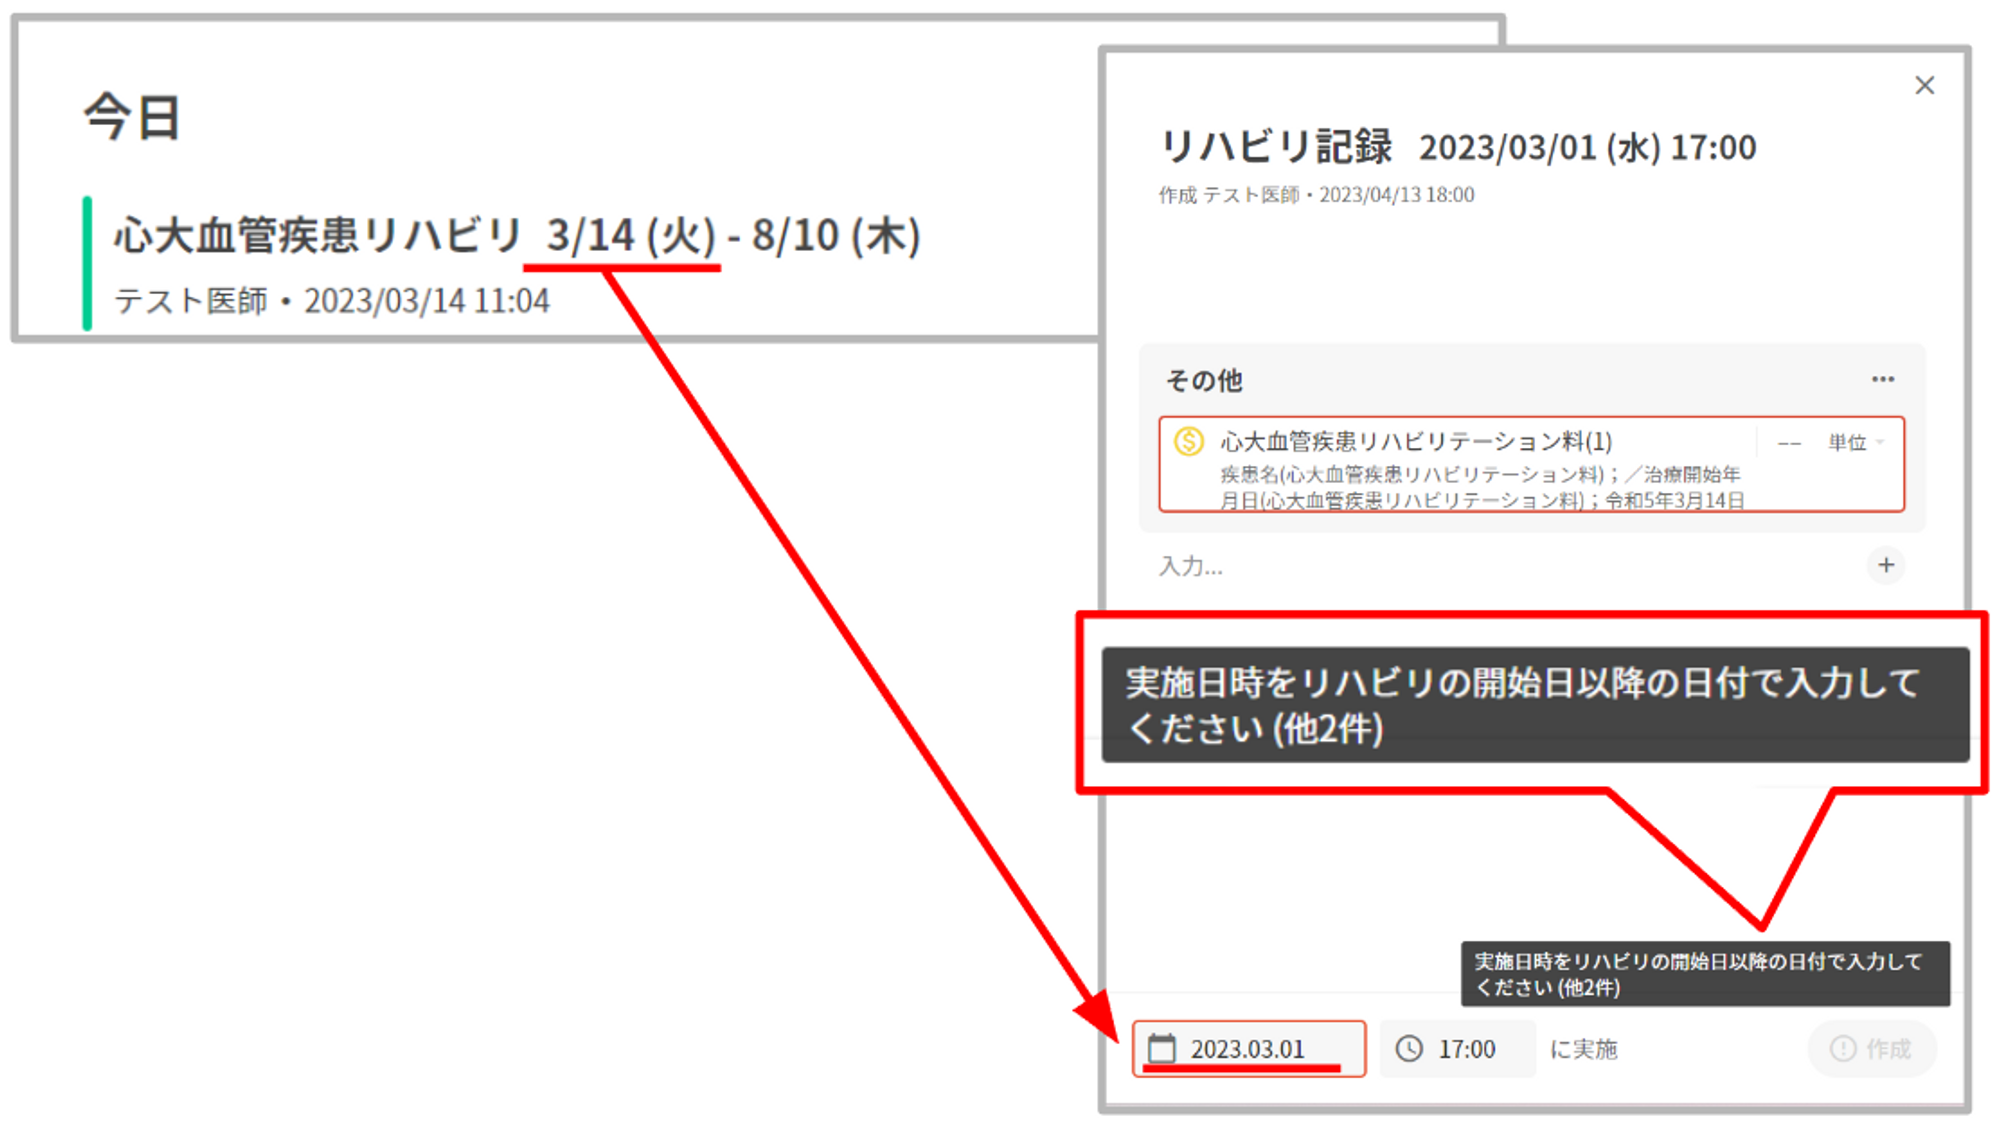The width and height of the screenshot is (2000, 1126).
Task: Open the 2023.03.01 date picker
Action: [1248, 1049]
